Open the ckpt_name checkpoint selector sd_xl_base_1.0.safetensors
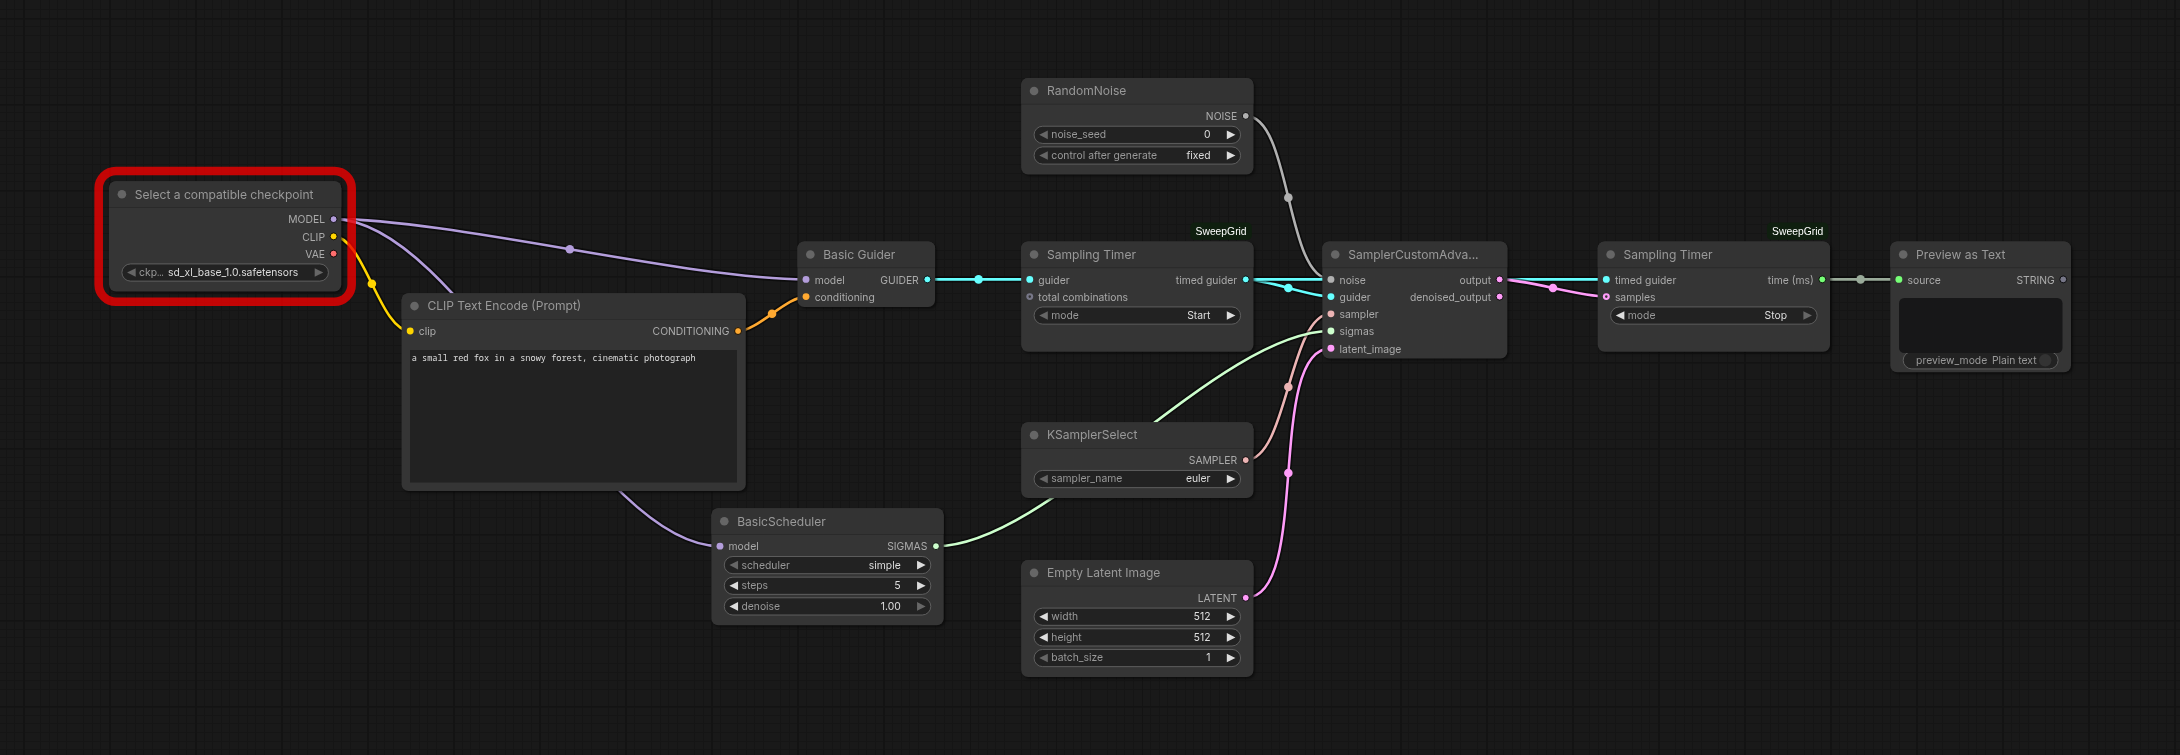The image size is (2180, 755). point(225,272)
